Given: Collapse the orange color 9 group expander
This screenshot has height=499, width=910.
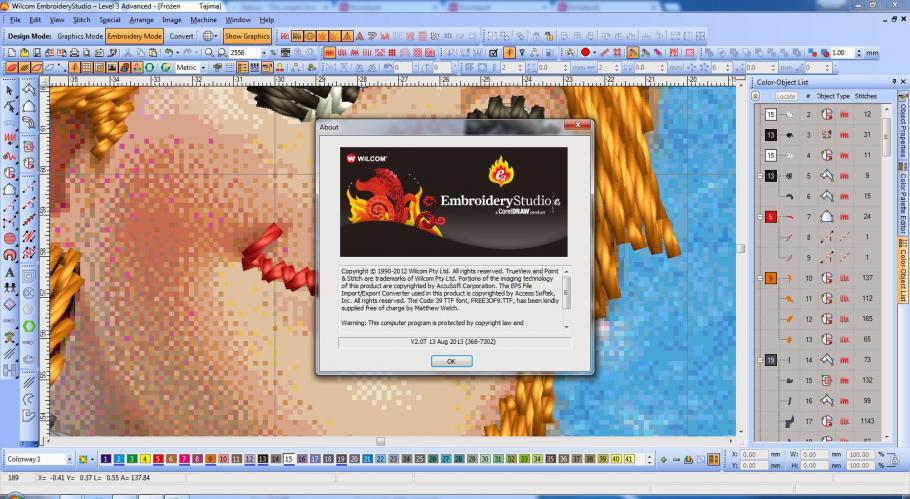Looking at the screenshot, I should tap(760, 278).
